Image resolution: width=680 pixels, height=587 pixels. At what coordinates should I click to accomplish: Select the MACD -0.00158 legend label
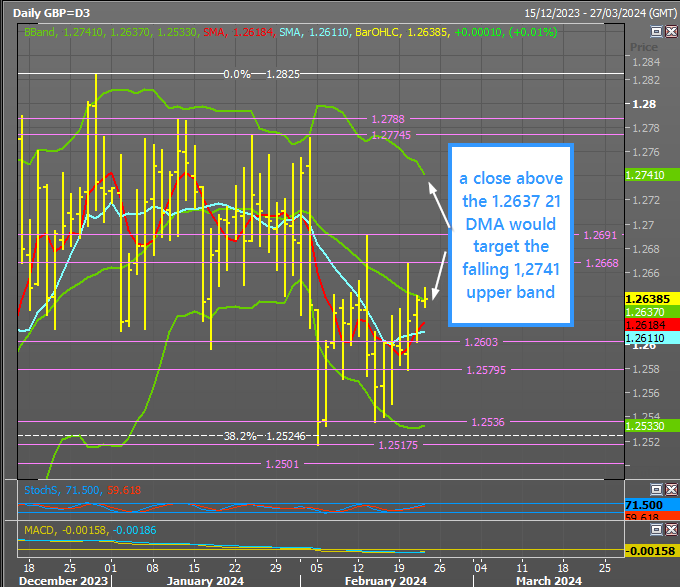point(65,530)
